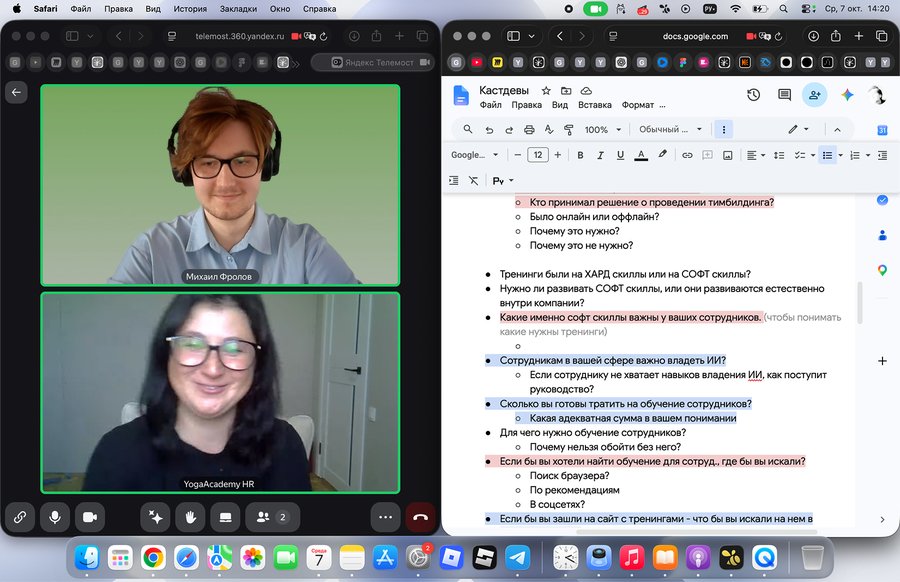Viewport: 900px width, 582px height.
Task: Open the Telemost effects sparkle button
Action: [155, 517]
